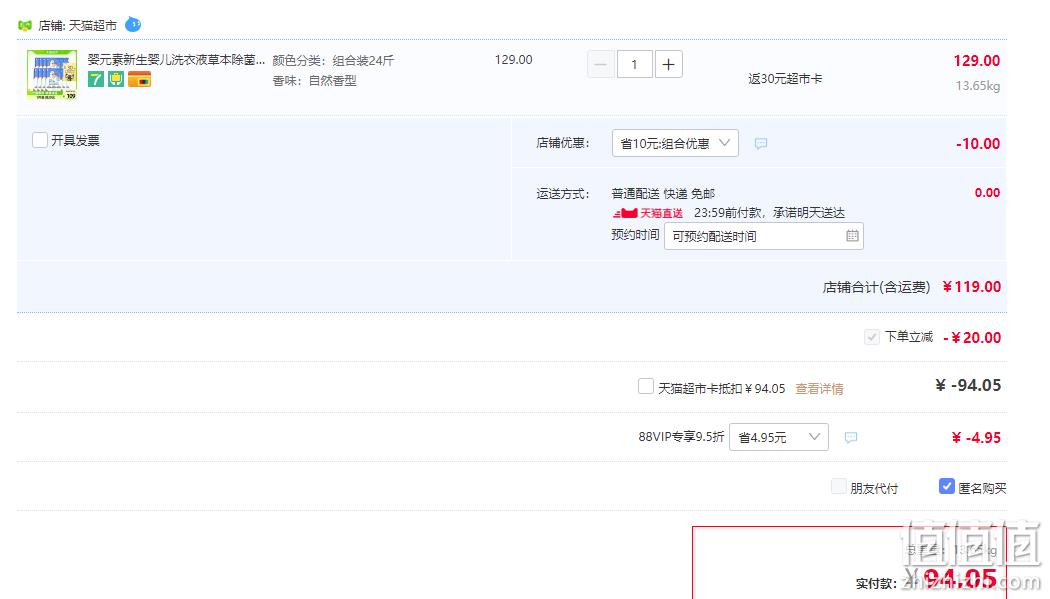Click the green 7-day return badge under product title
This screenshot has width=1050, height=599.
pyautogui.click(x=96, y=80)
